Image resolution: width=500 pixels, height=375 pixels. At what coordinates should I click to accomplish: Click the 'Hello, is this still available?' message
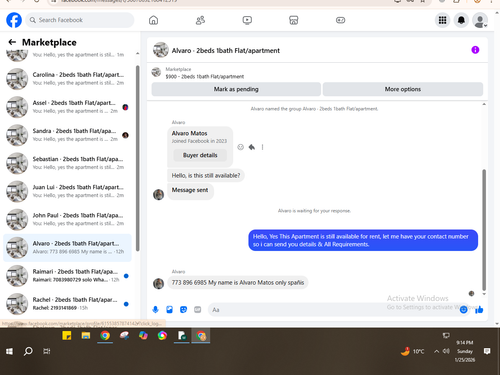[x=206, y=176]
